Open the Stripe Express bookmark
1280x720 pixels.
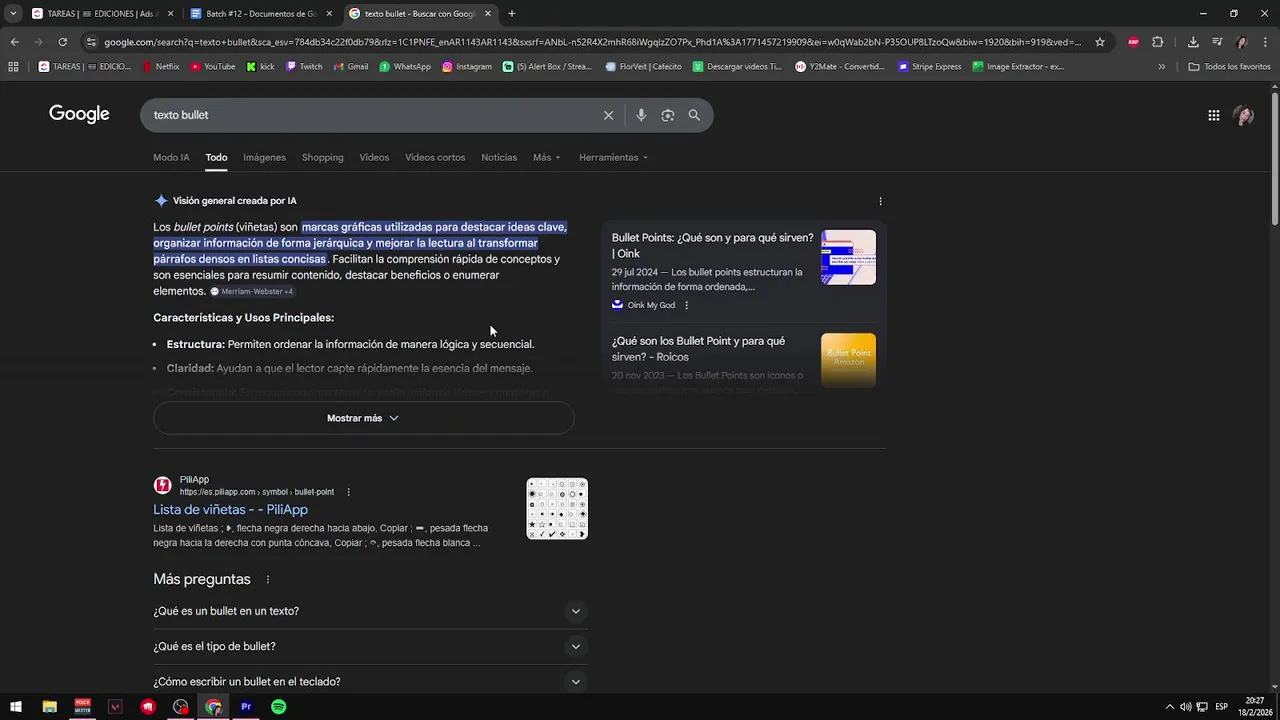(930, 67)
